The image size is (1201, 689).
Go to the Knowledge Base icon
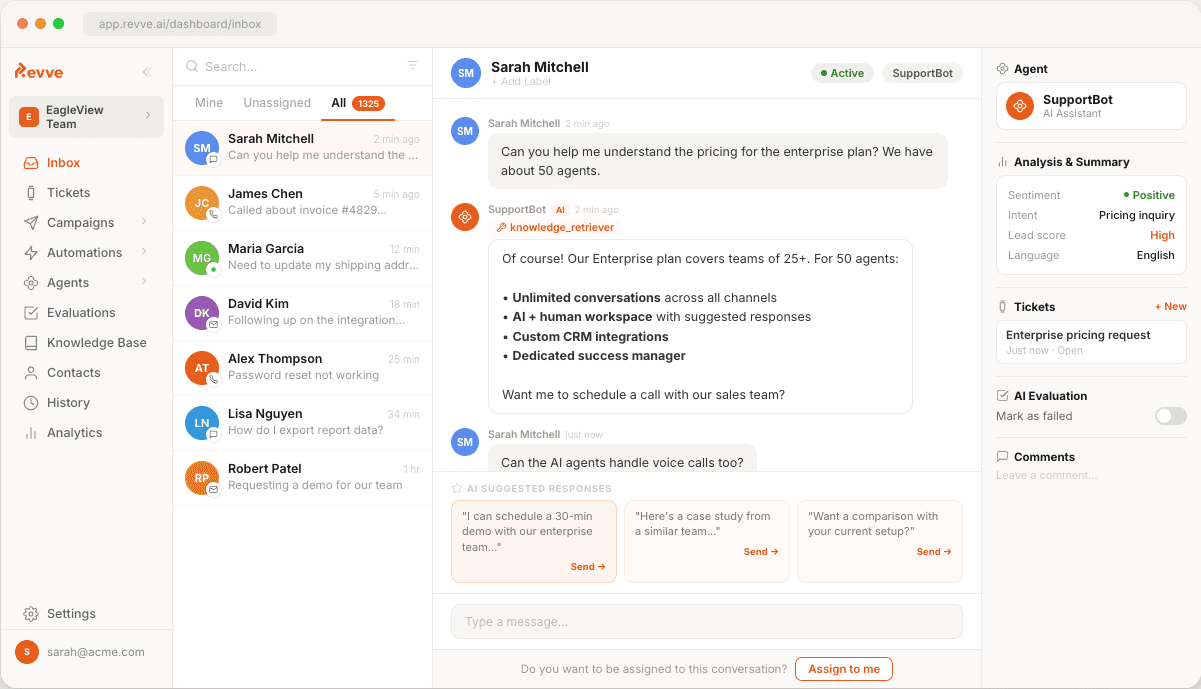click(x=31, y=343)
